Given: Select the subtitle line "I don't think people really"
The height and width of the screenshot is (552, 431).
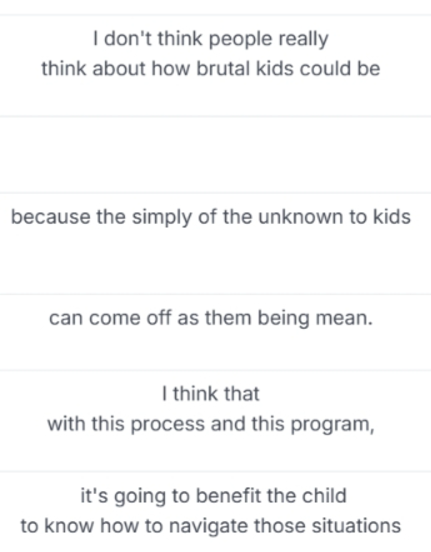Looking at the screenshot, I should click(211, 39).
